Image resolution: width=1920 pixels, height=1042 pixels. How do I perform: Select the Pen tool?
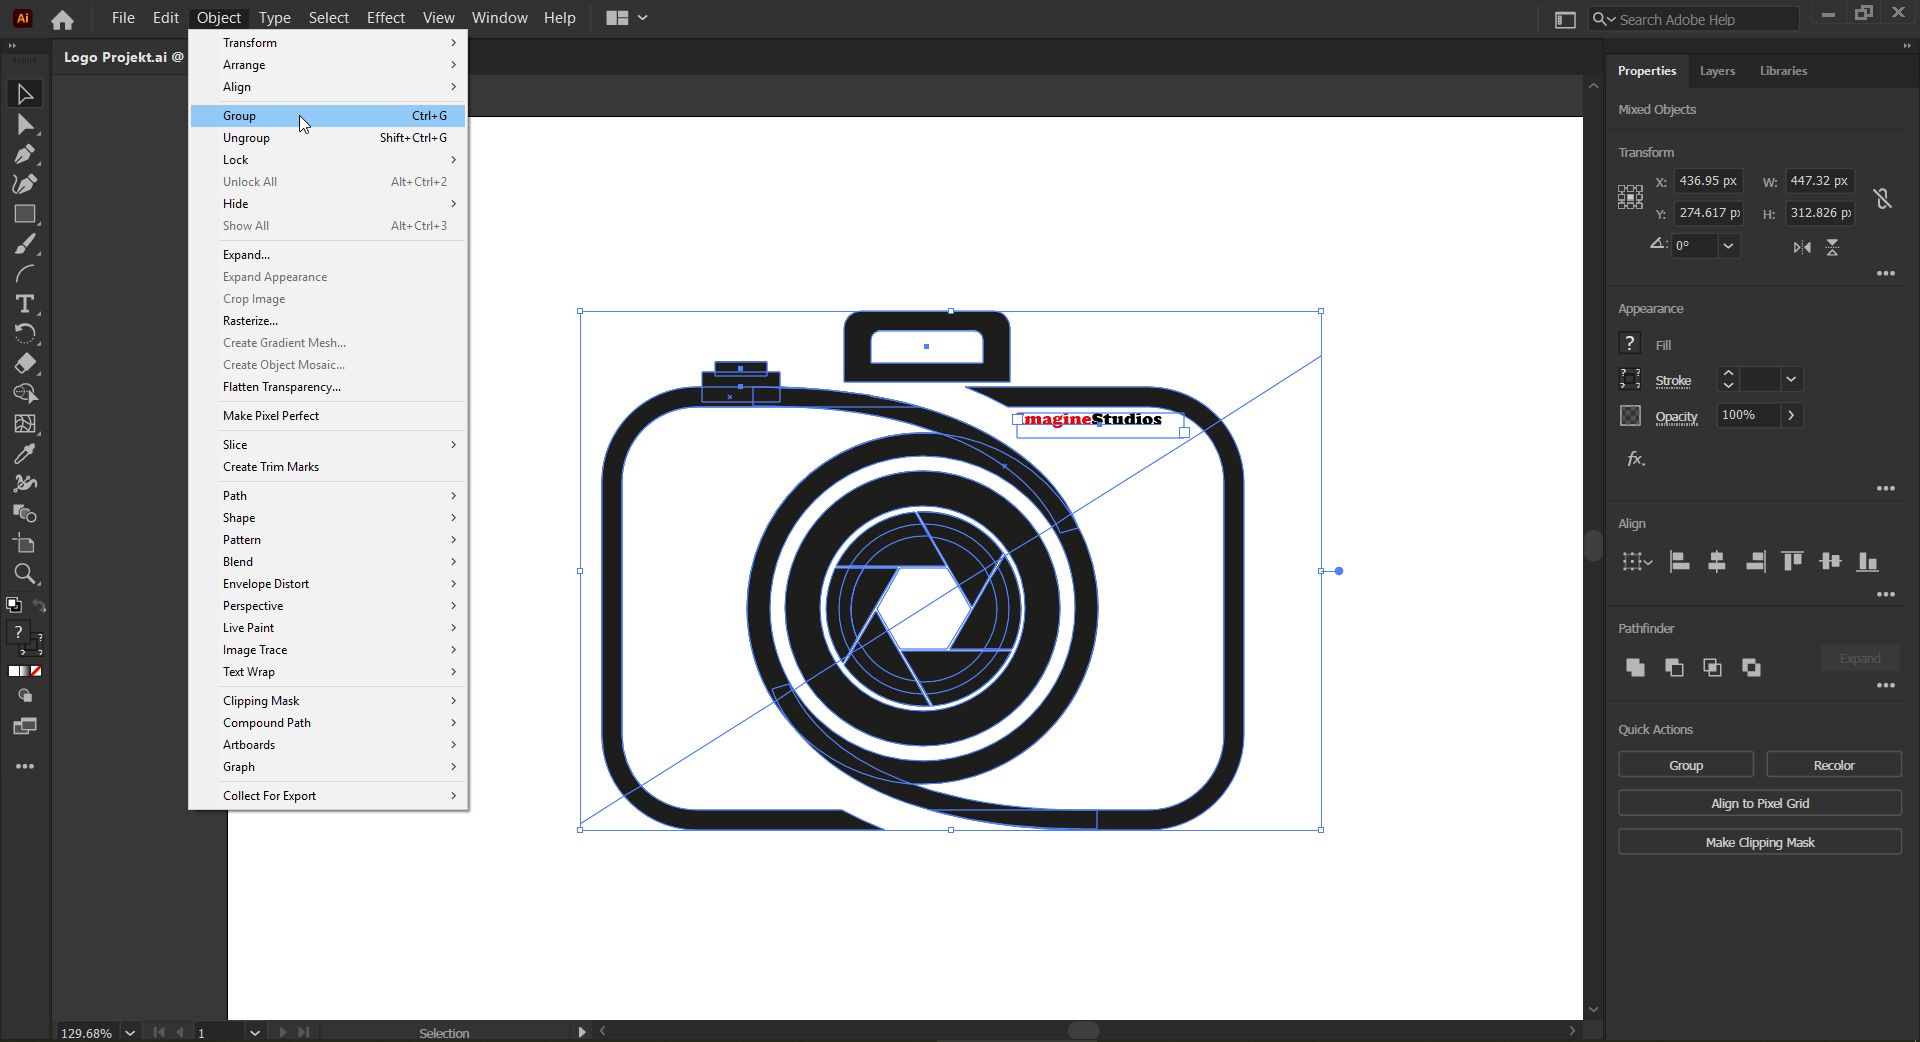25,154
